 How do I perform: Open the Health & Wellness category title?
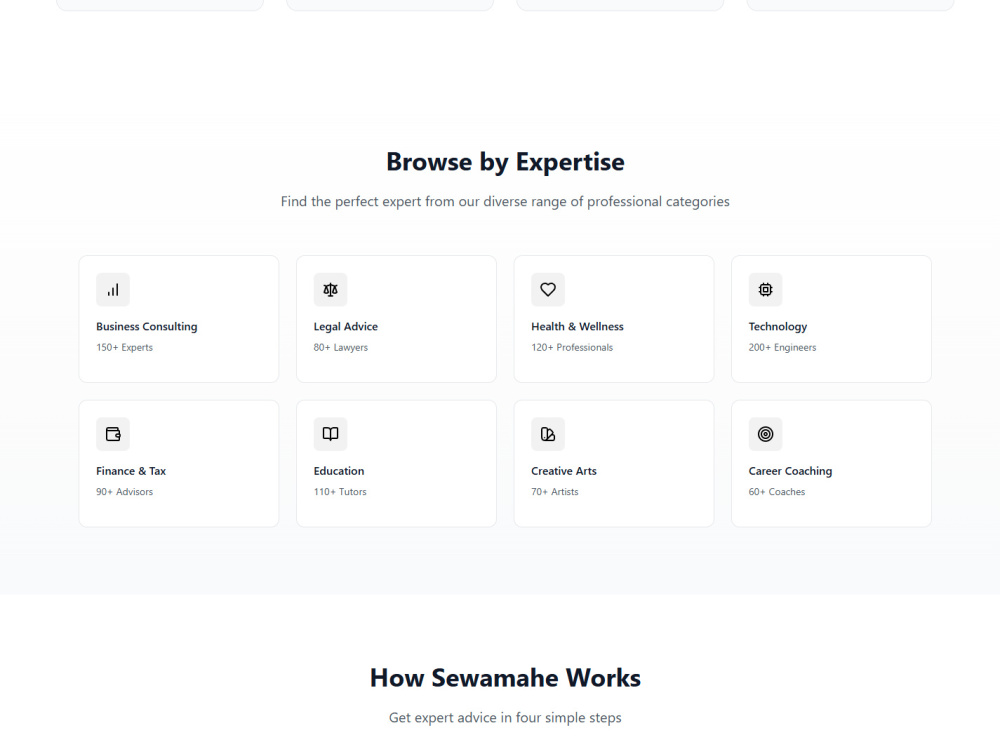pyautogui.click(x=577, y=327)
